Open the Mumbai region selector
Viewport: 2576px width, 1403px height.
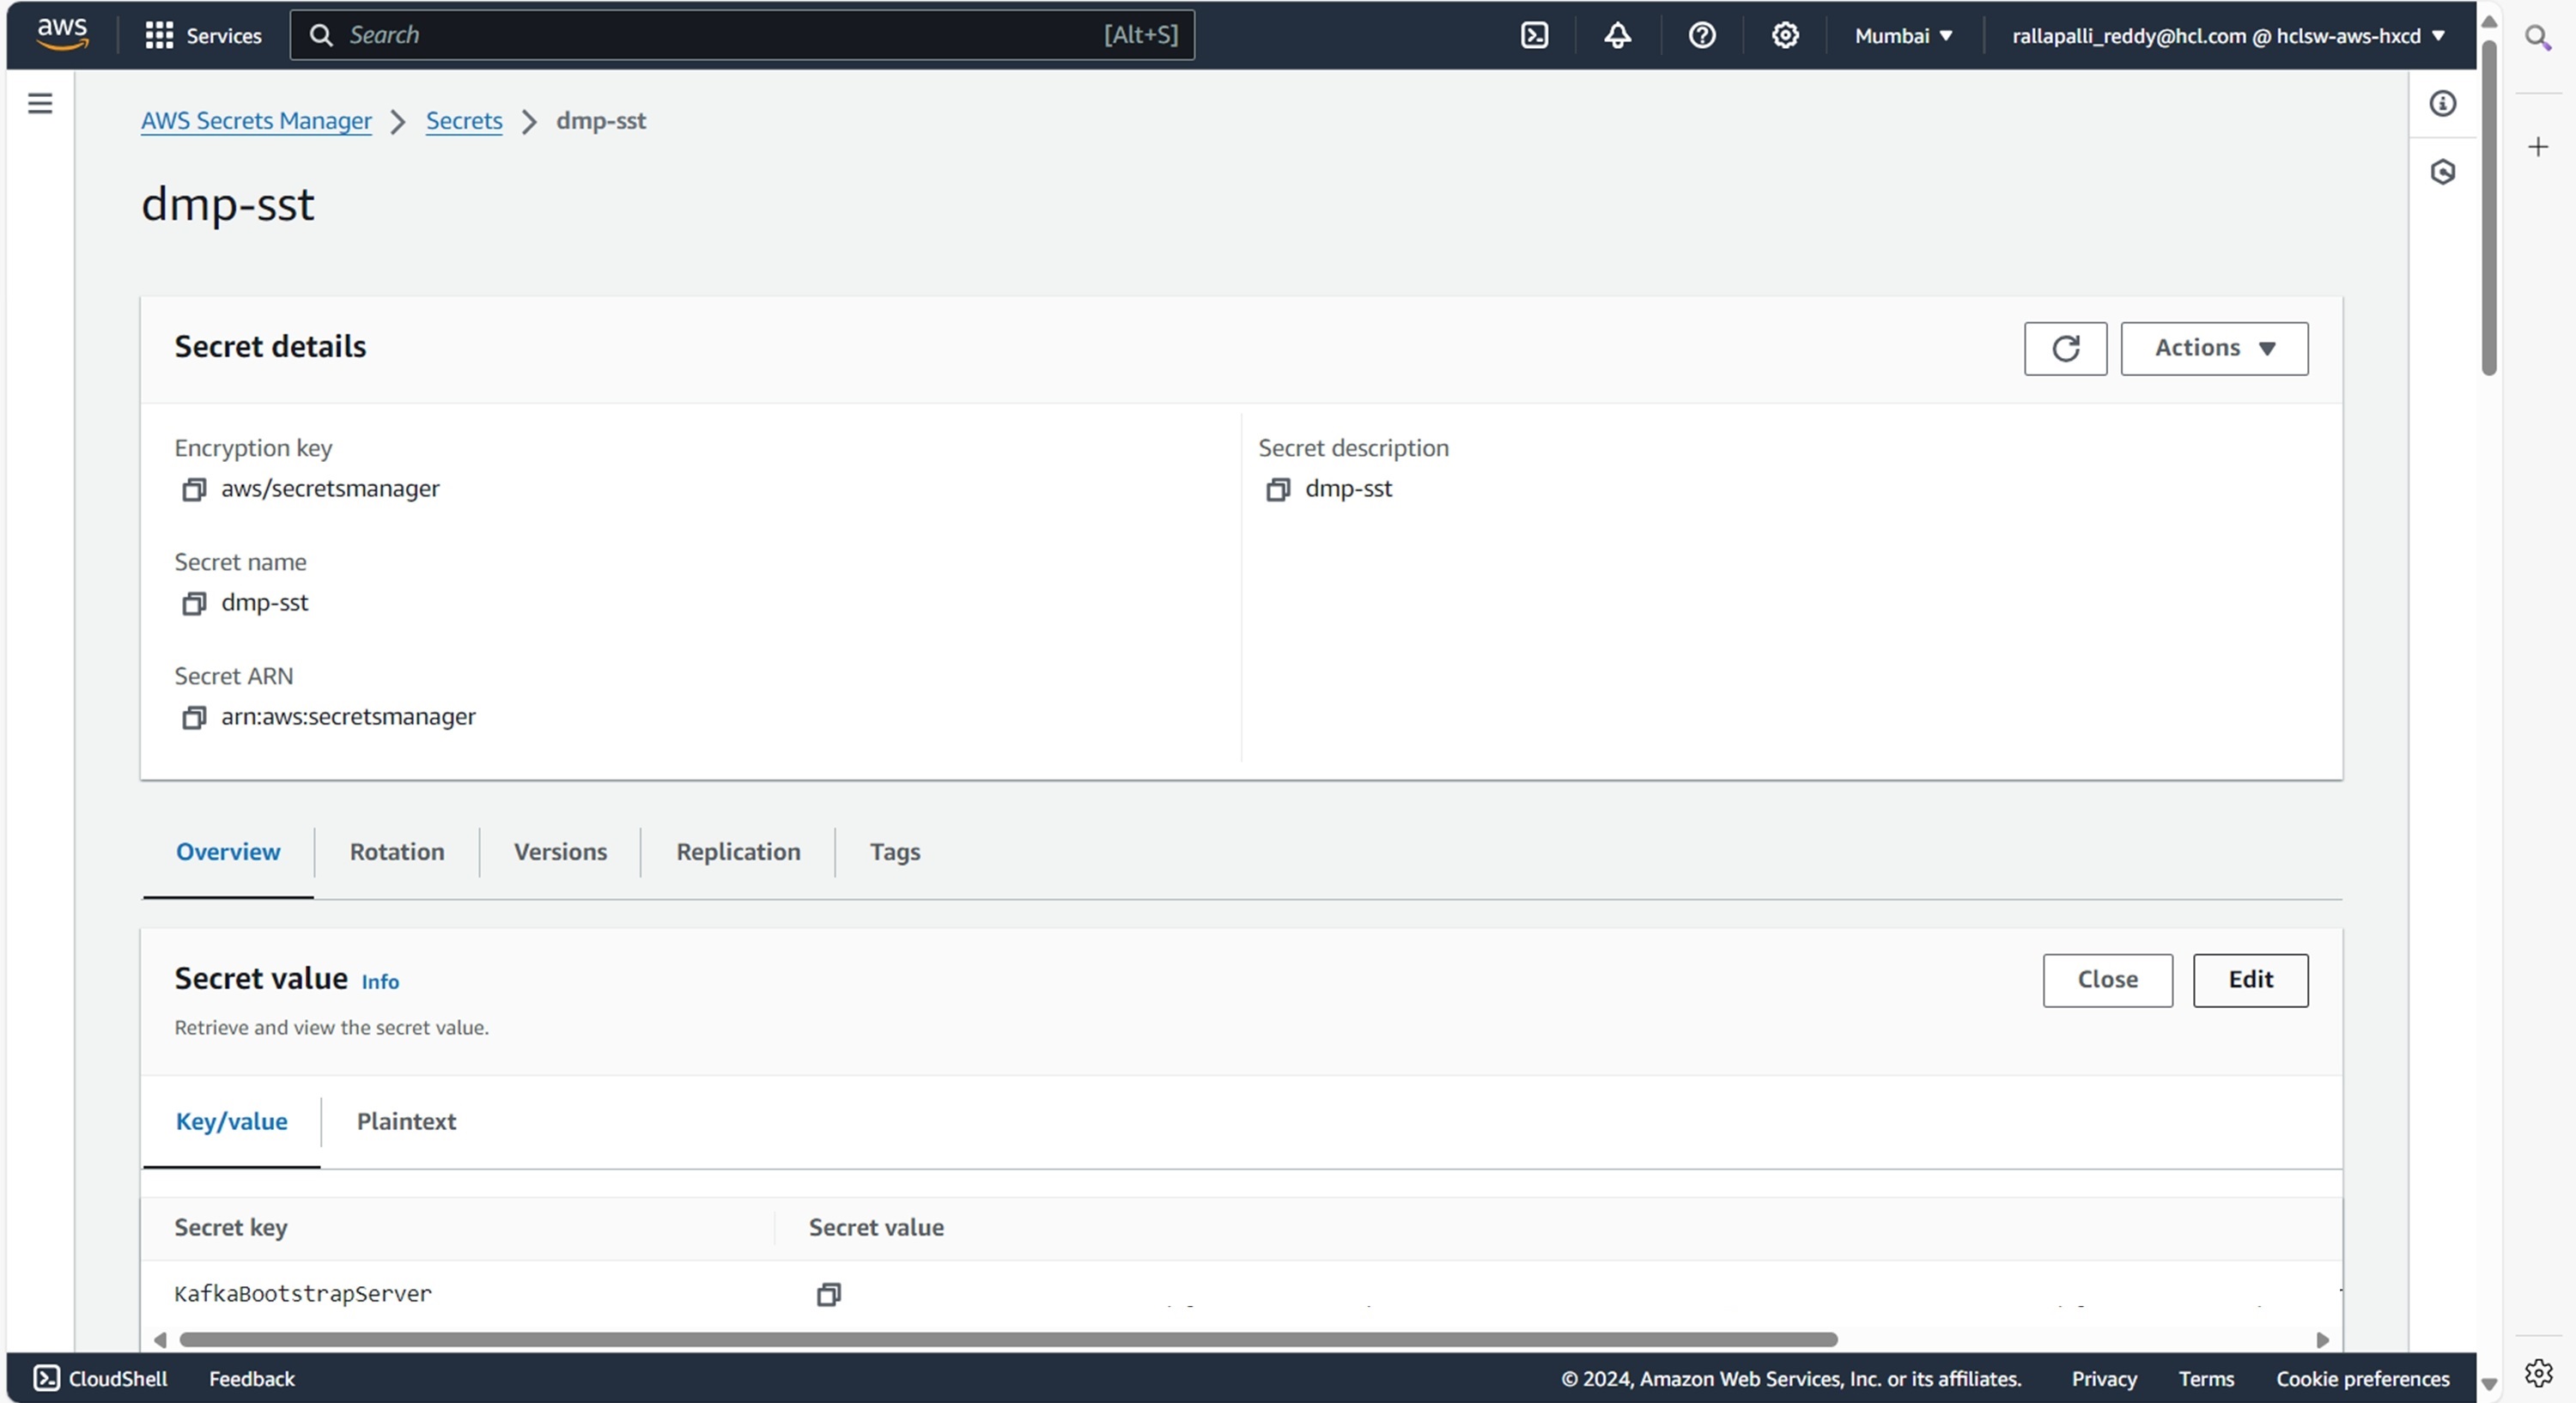[1903, 36]
